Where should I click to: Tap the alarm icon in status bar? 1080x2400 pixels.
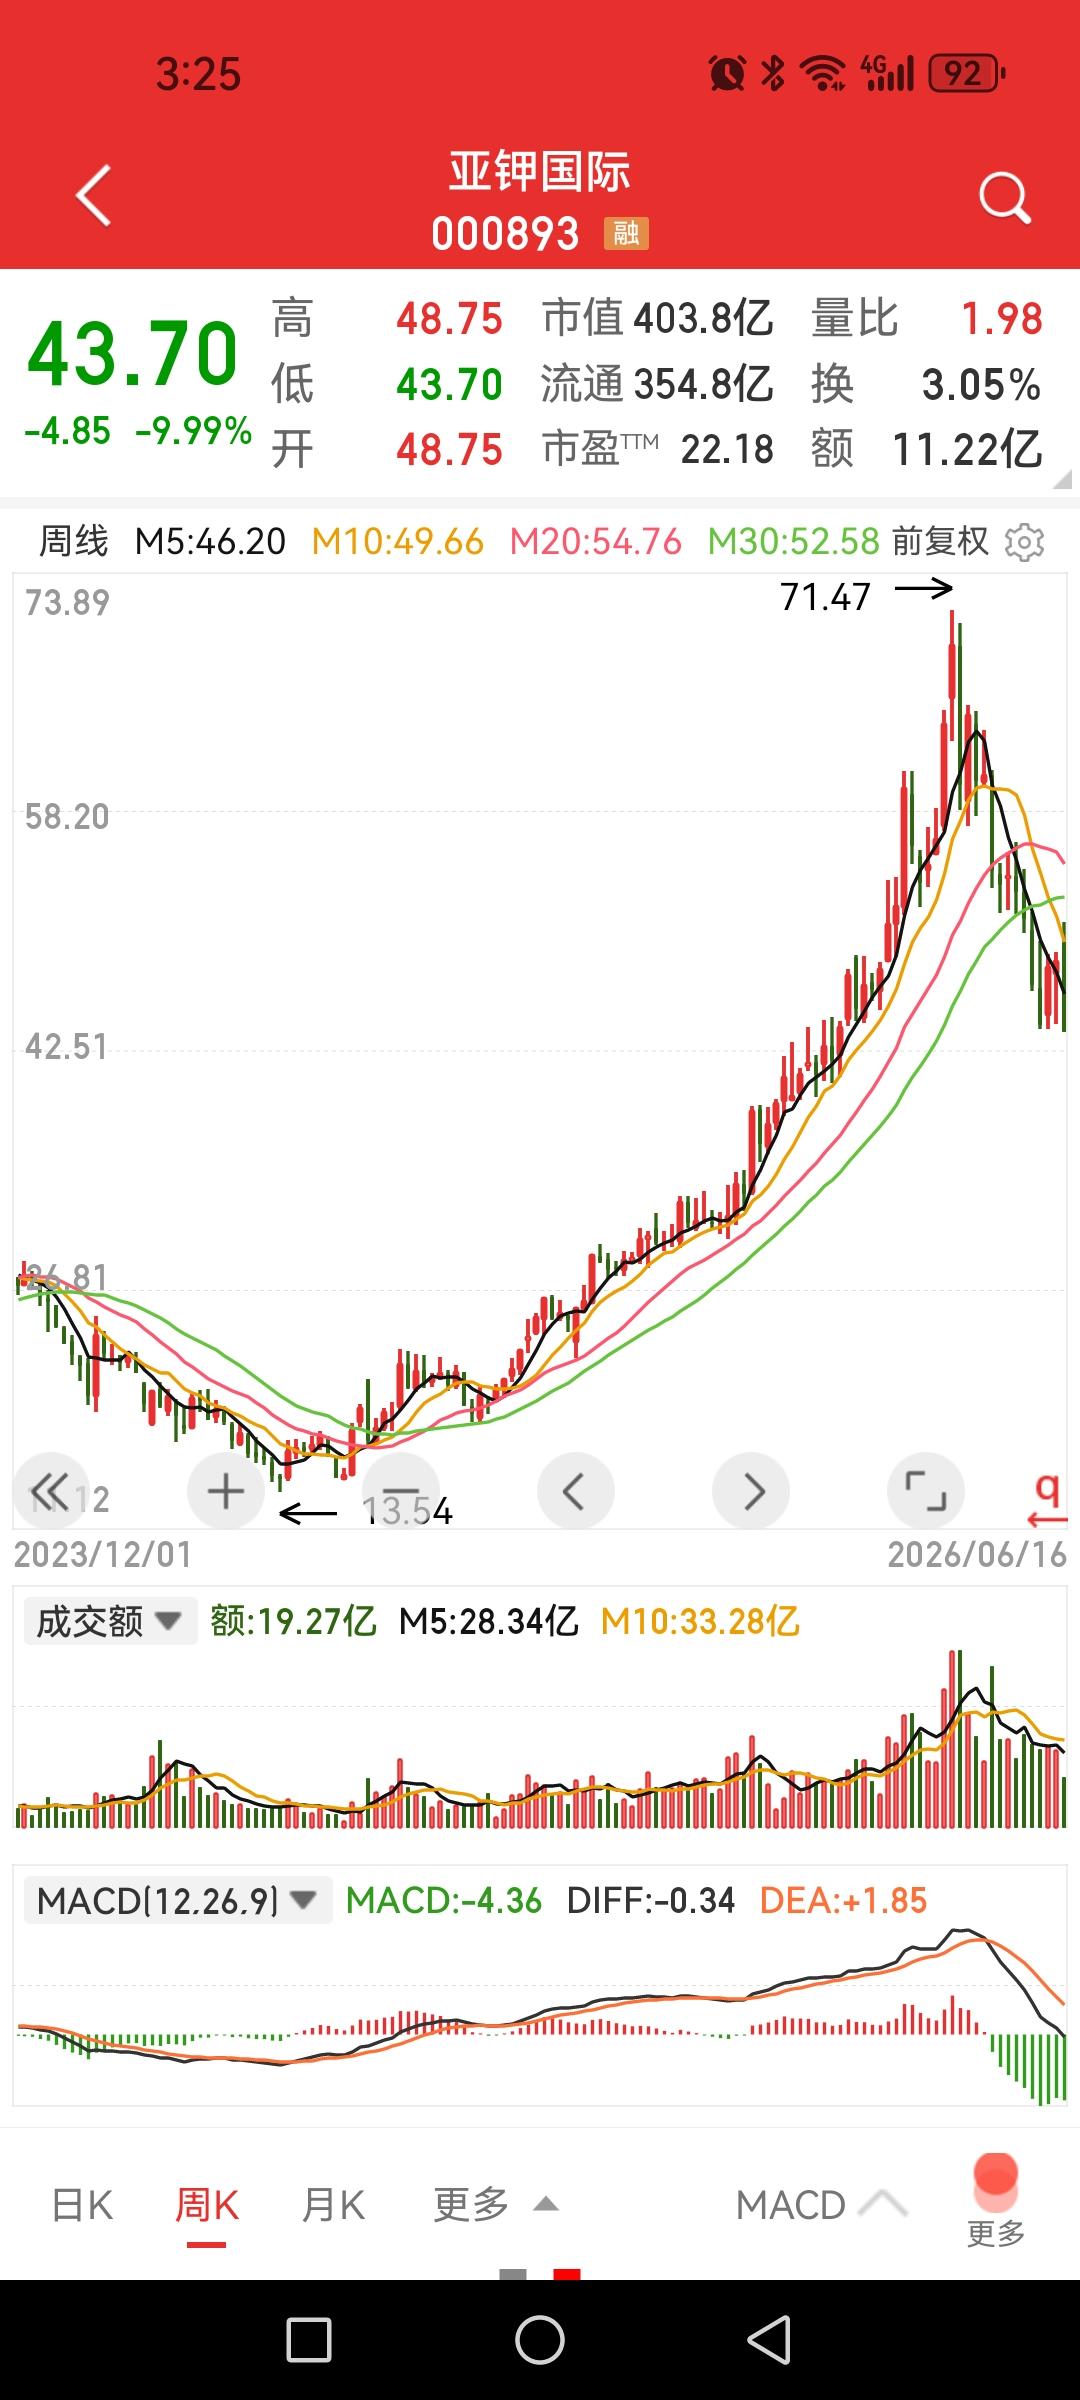tap(727, 73)
